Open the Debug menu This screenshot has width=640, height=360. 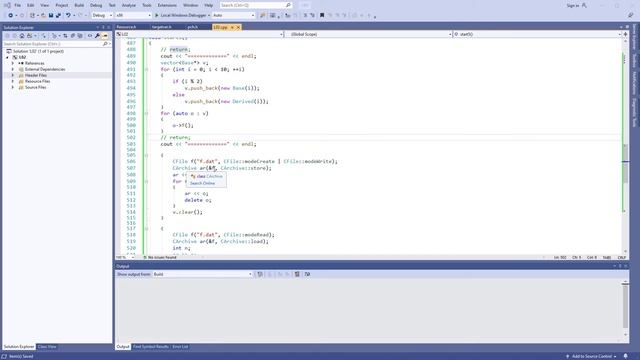pos(96,5)
